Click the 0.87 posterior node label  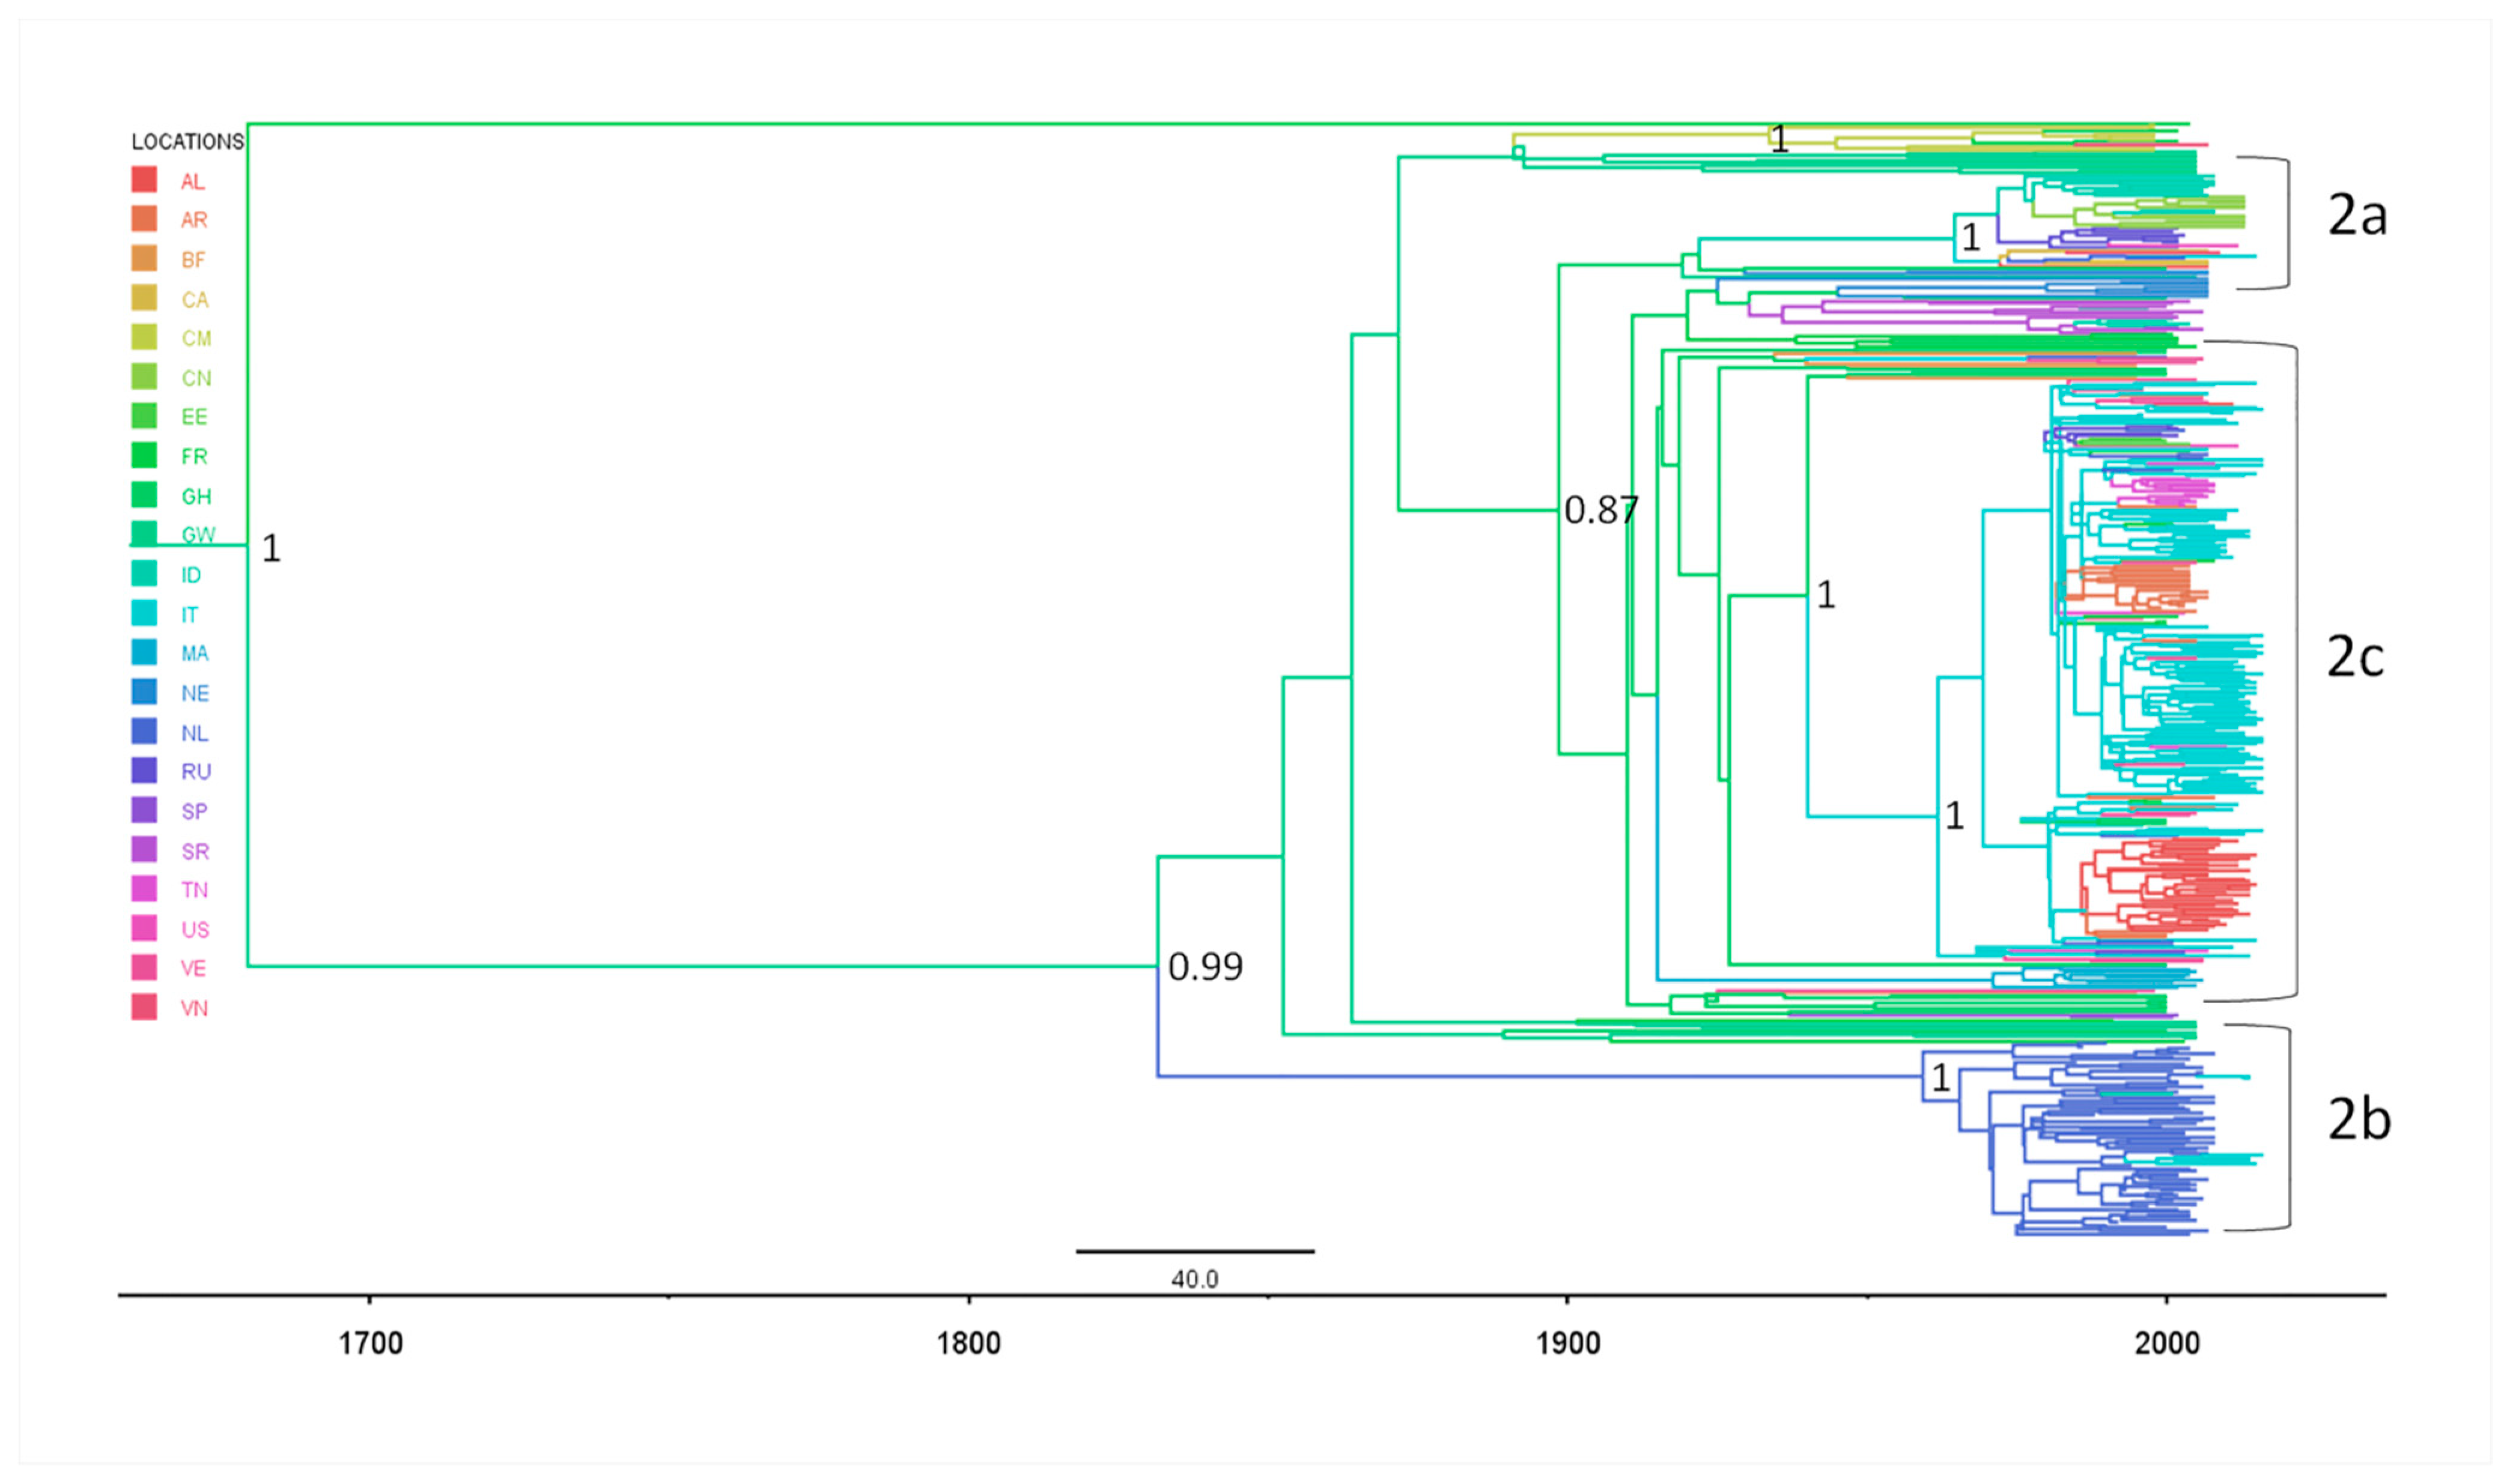[1600, 511]
